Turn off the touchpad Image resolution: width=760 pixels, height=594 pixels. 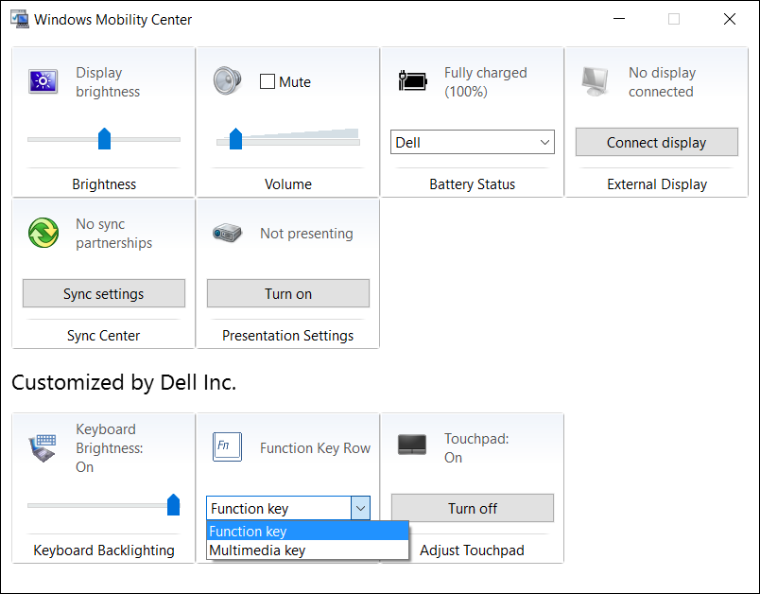point(472,508)
